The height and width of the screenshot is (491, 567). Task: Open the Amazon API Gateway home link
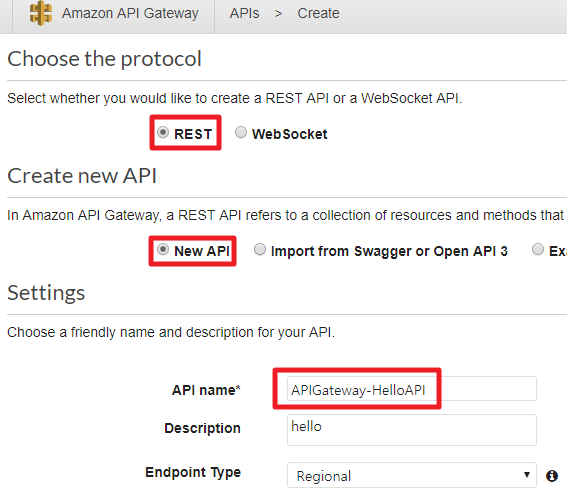[x=130, y=13]
